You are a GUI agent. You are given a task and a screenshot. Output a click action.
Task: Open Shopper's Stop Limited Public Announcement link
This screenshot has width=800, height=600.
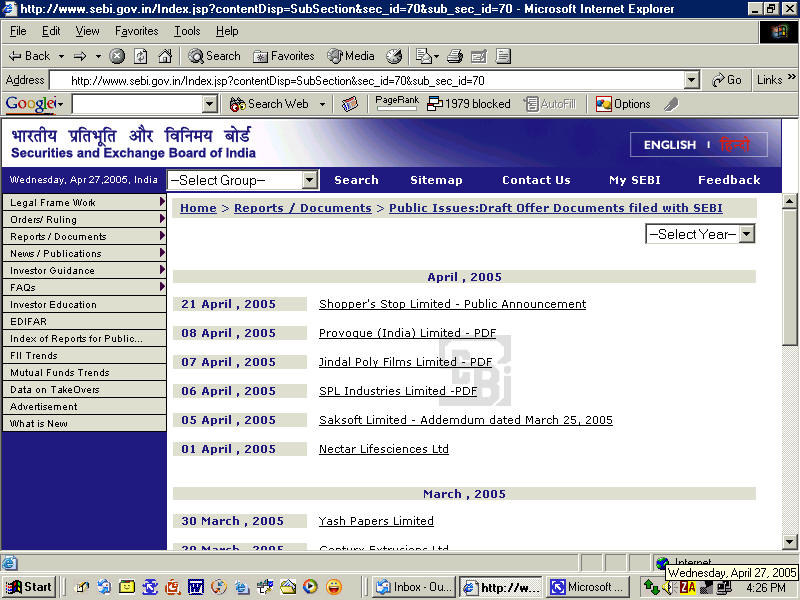(x=453, y=304)
